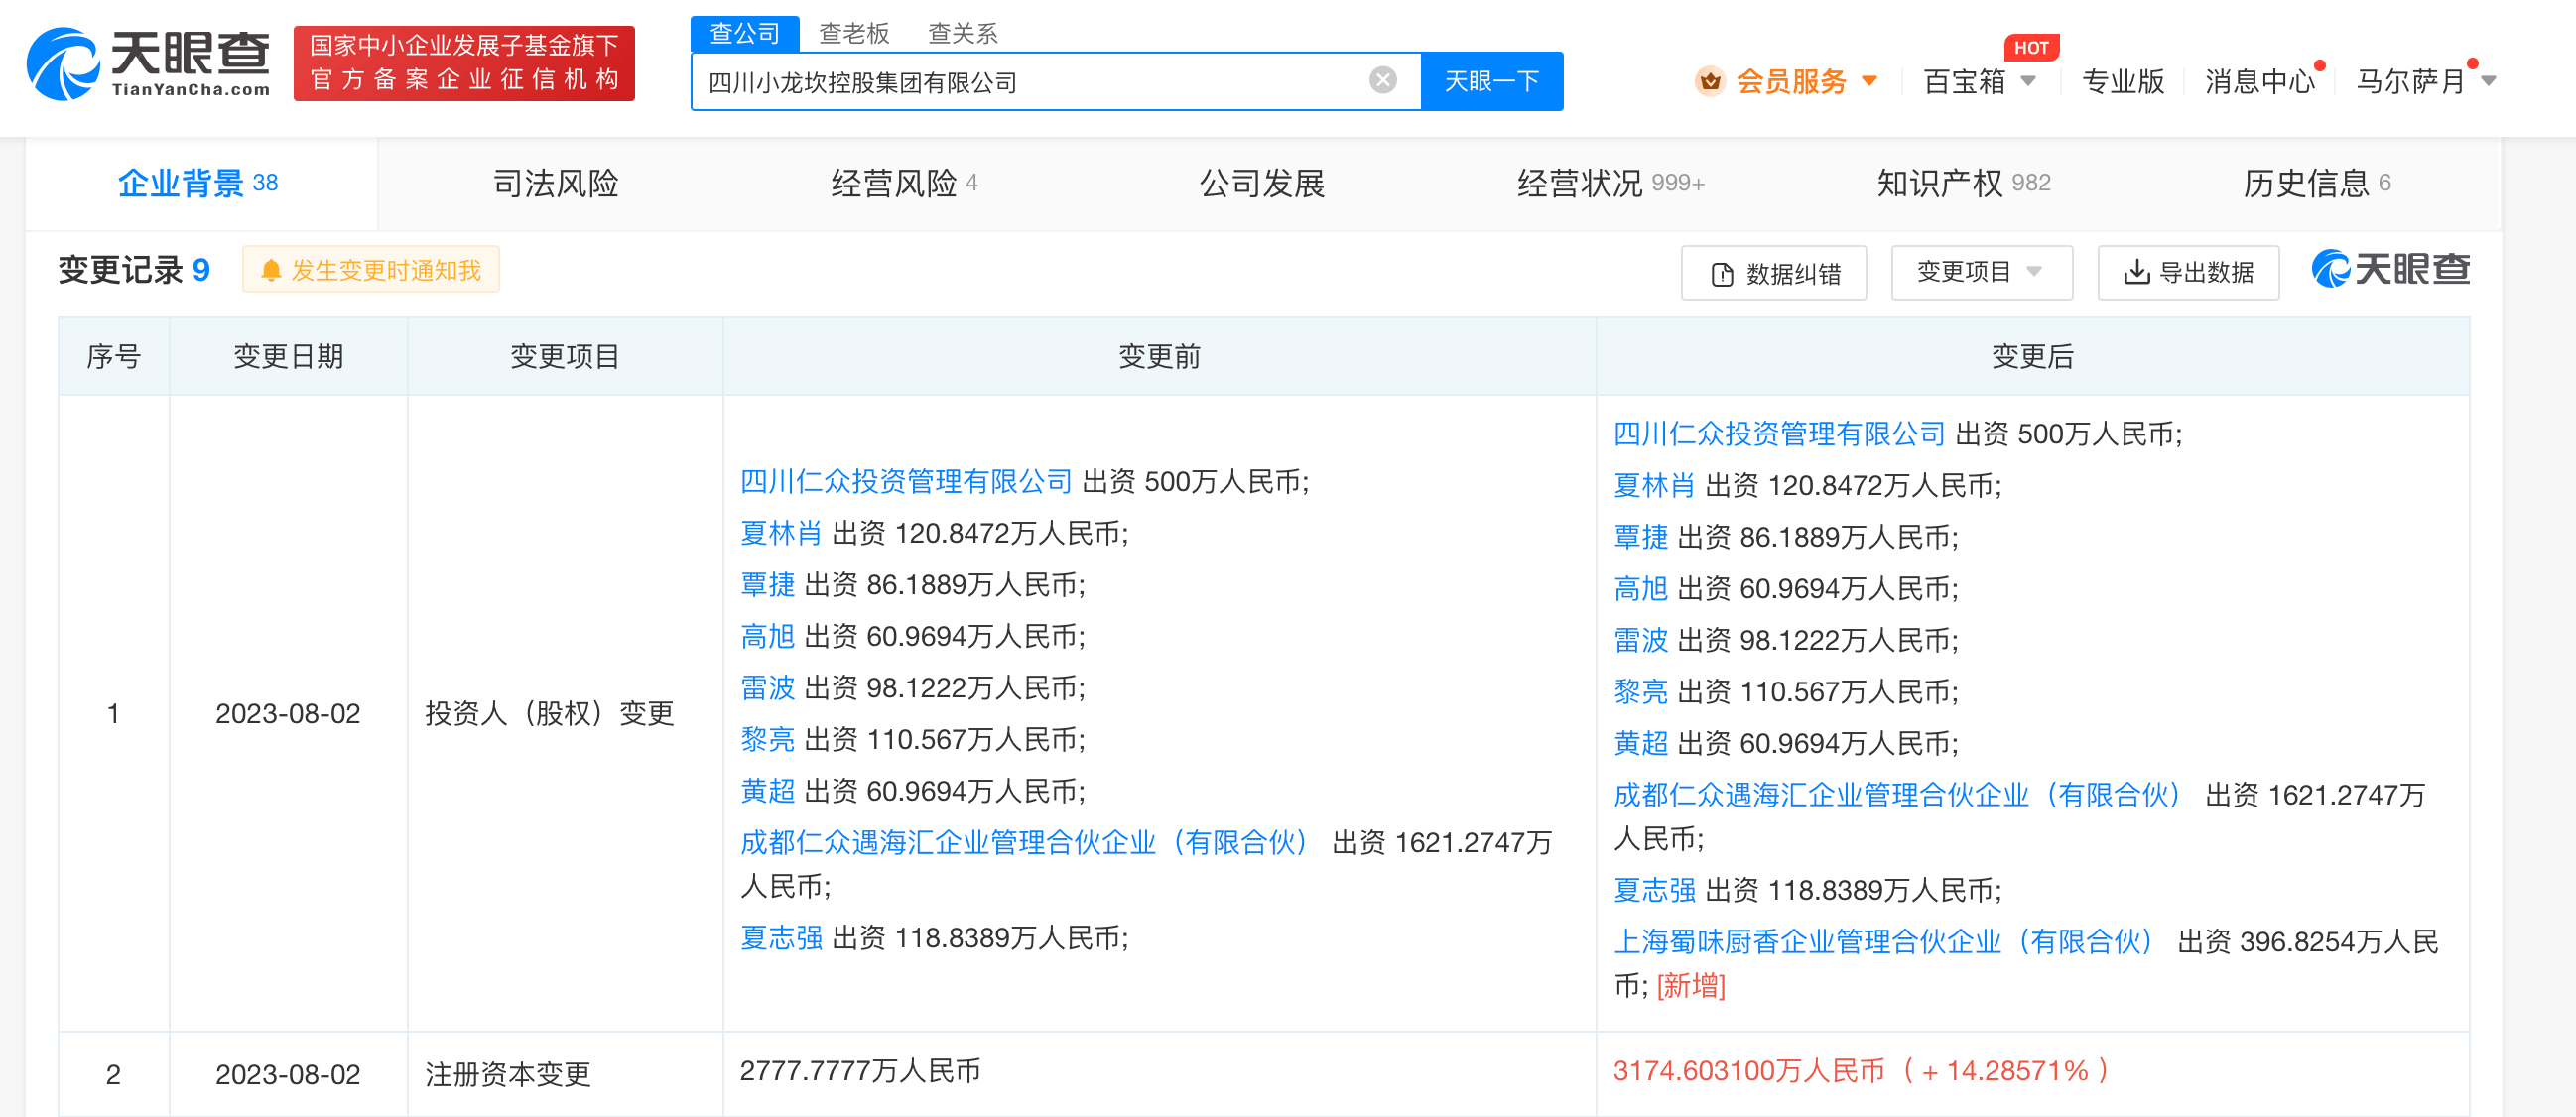Click the export data download icon
The height and width of the screenshot is (1117, 2576).
tap(2136, 272)
